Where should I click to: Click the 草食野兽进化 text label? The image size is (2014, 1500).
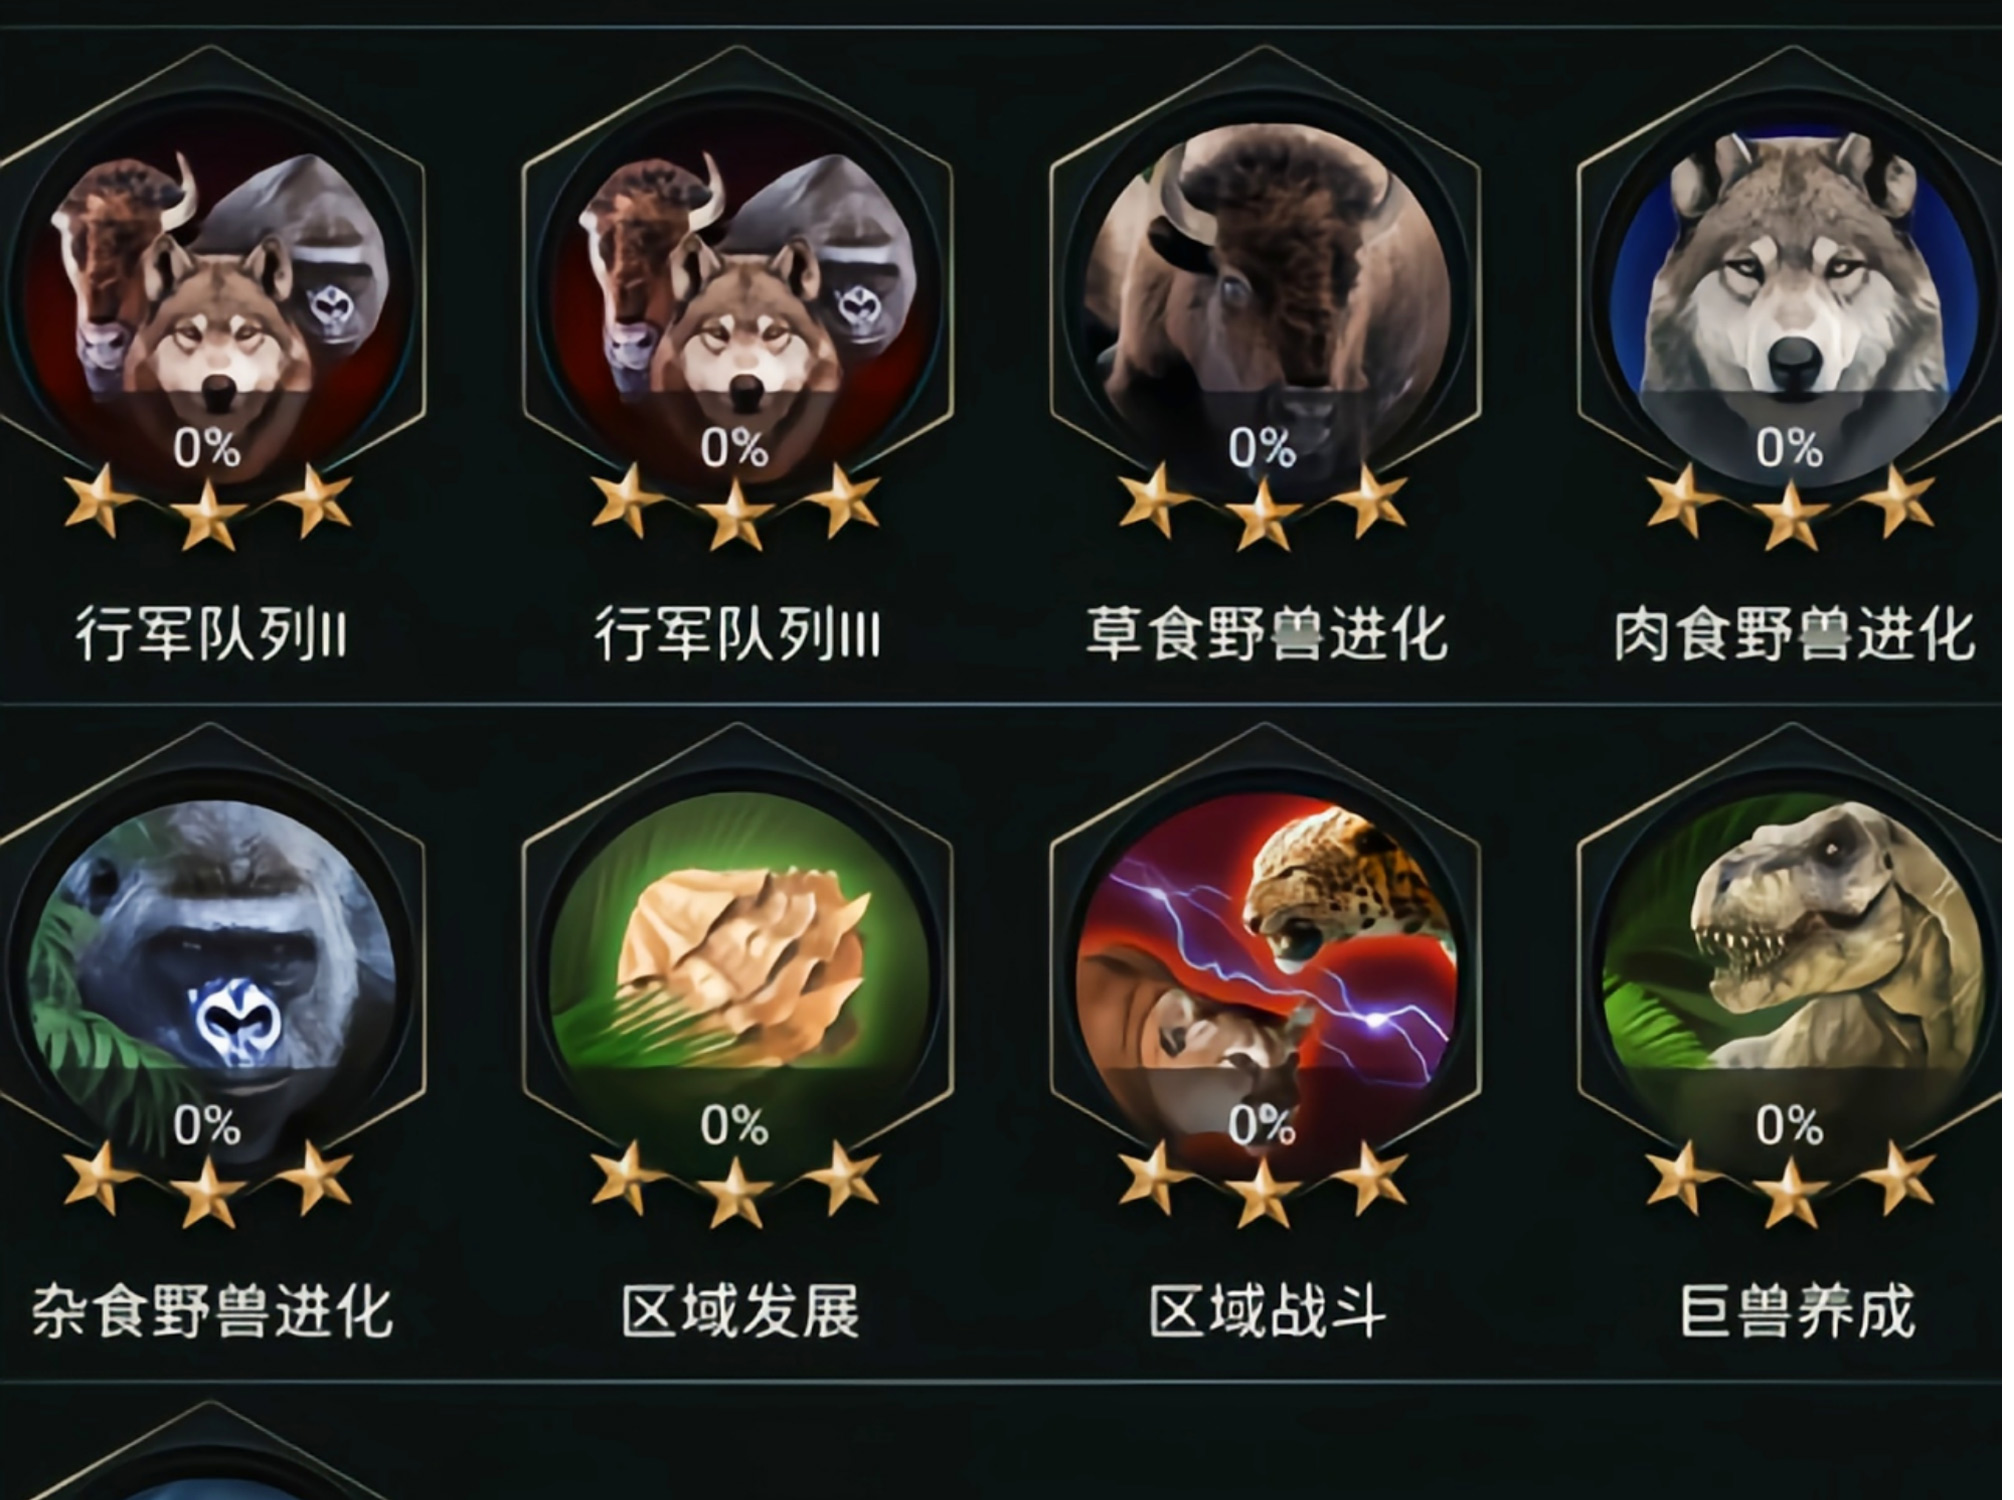[1267, 635]
